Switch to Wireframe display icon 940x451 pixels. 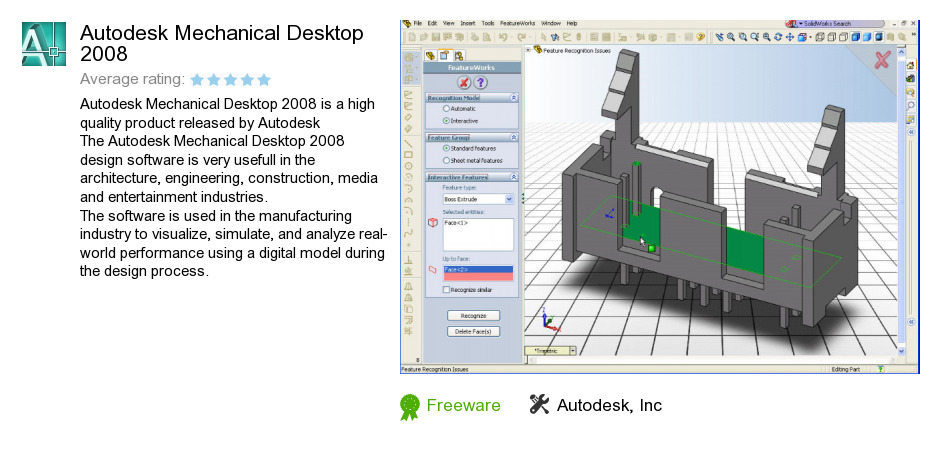[820, 37]
